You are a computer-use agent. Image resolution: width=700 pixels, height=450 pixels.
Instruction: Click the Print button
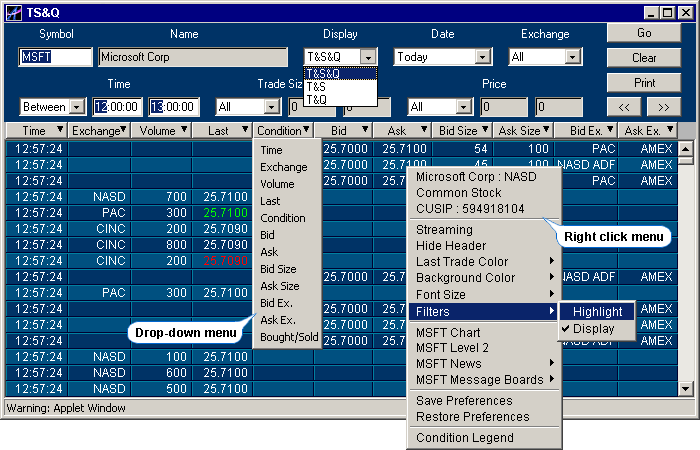point(644,83)
